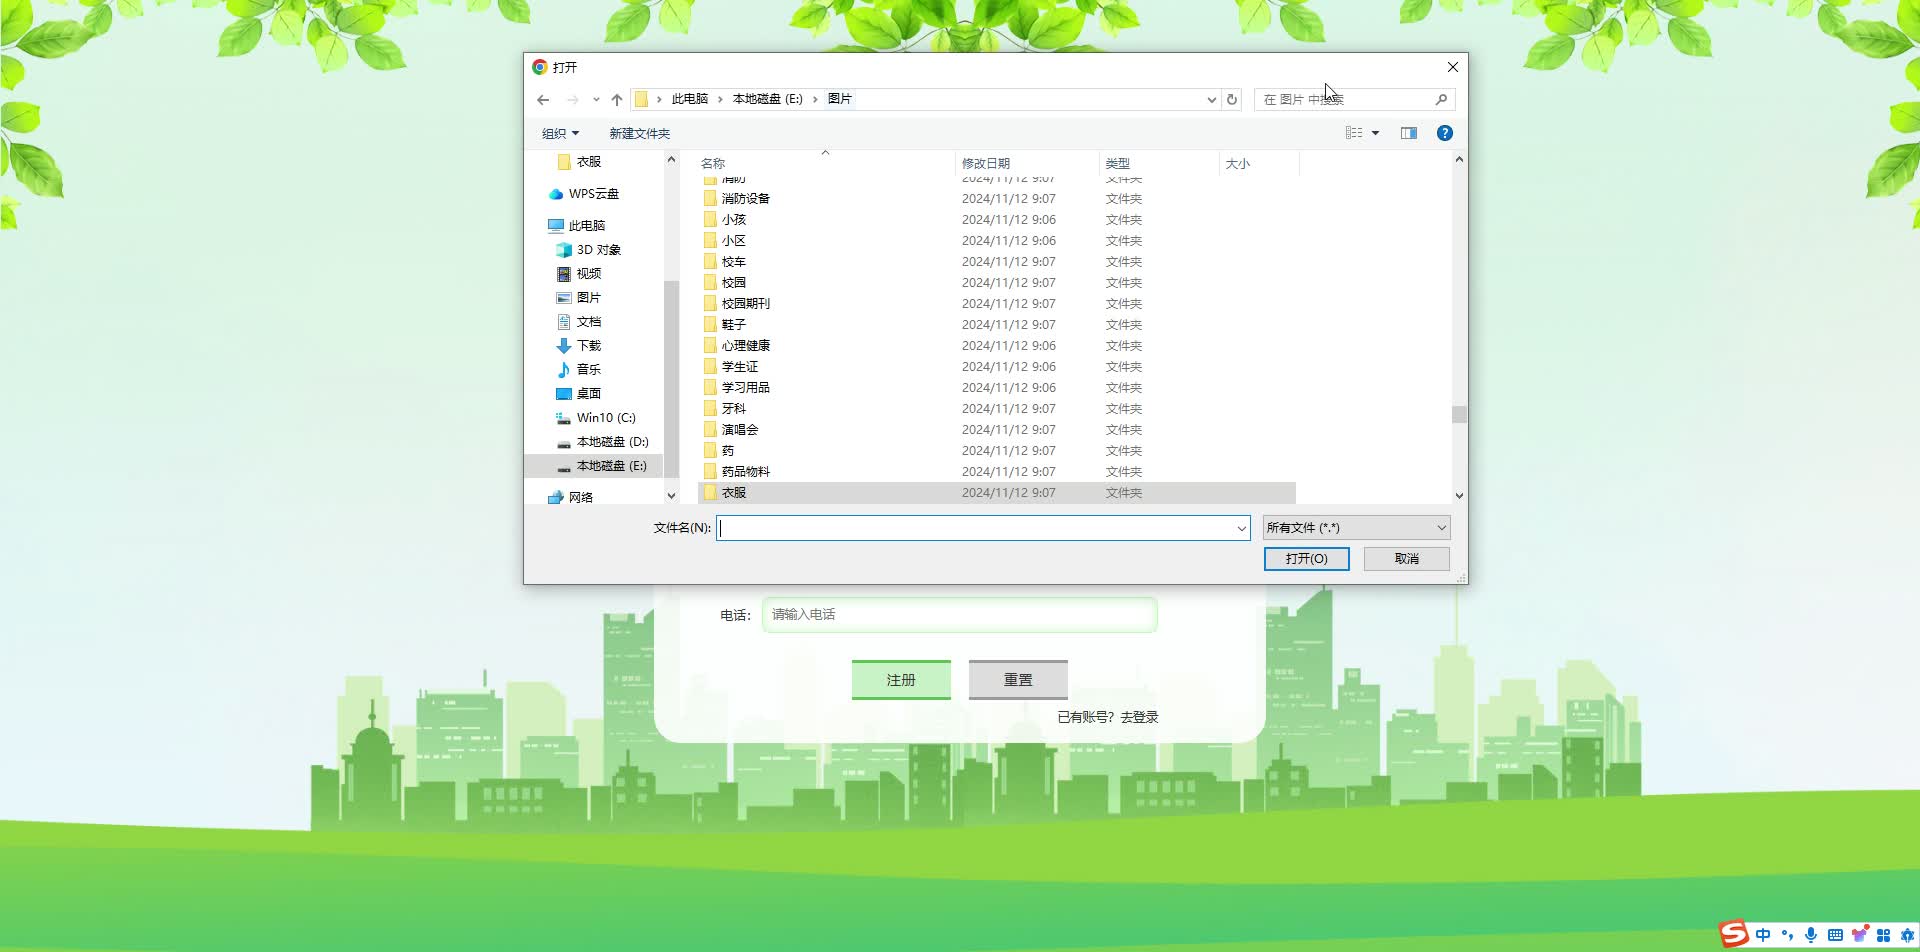
Task: Click the 取消 button
Action: point(1407,559)
